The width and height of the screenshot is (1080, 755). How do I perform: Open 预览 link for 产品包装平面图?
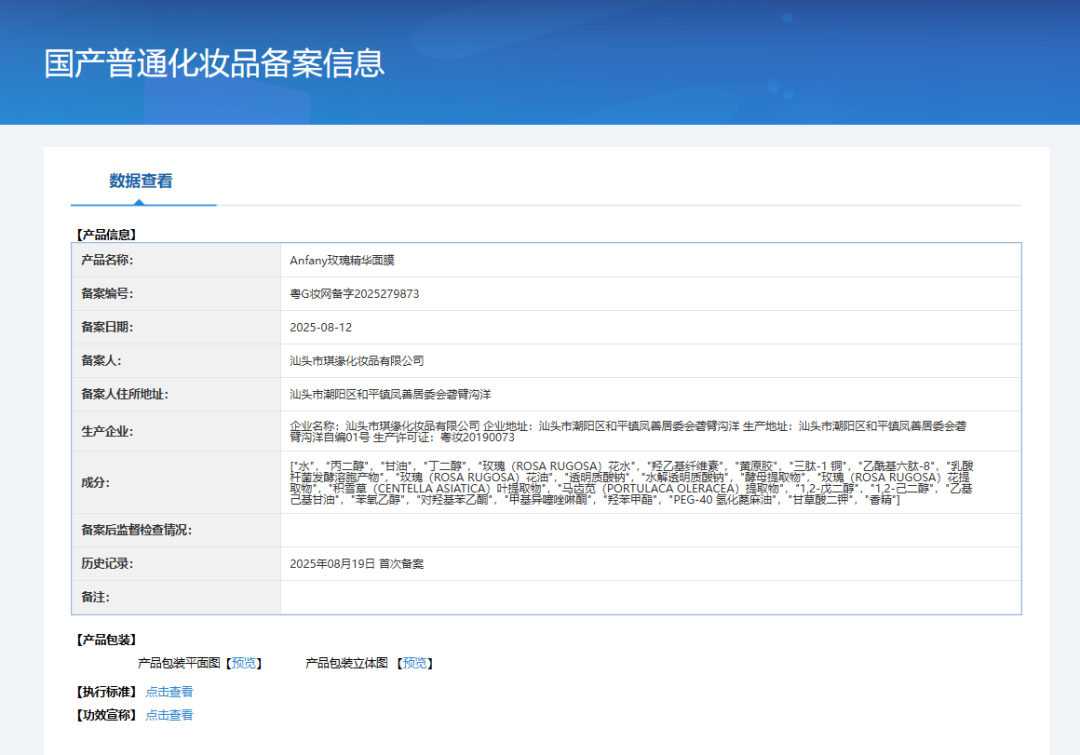click(x=244, y=663)
